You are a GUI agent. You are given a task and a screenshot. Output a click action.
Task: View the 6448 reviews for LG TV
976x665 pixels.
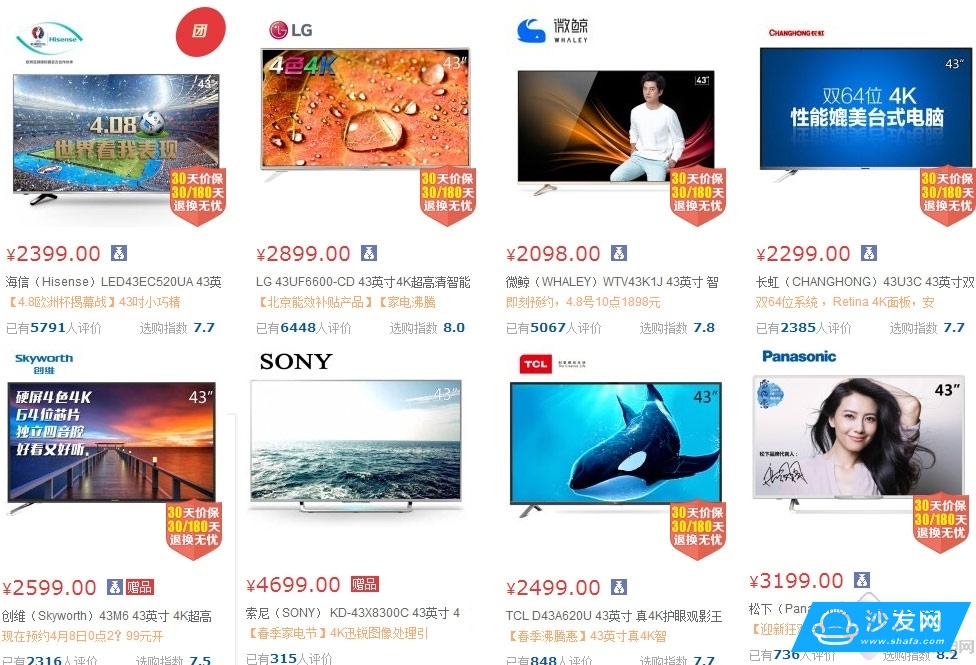pos(304,328)
